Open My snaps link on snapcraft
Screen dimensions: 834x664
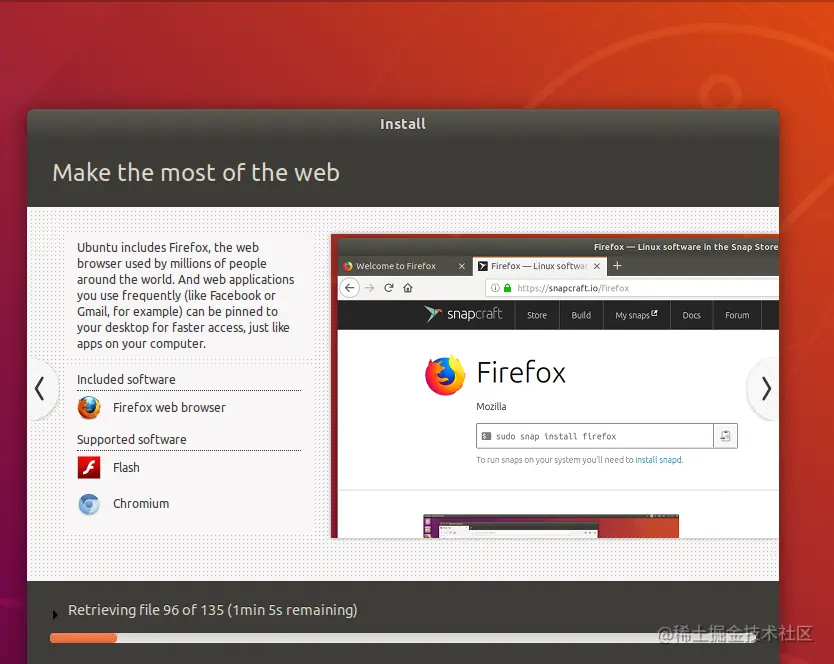636,315
